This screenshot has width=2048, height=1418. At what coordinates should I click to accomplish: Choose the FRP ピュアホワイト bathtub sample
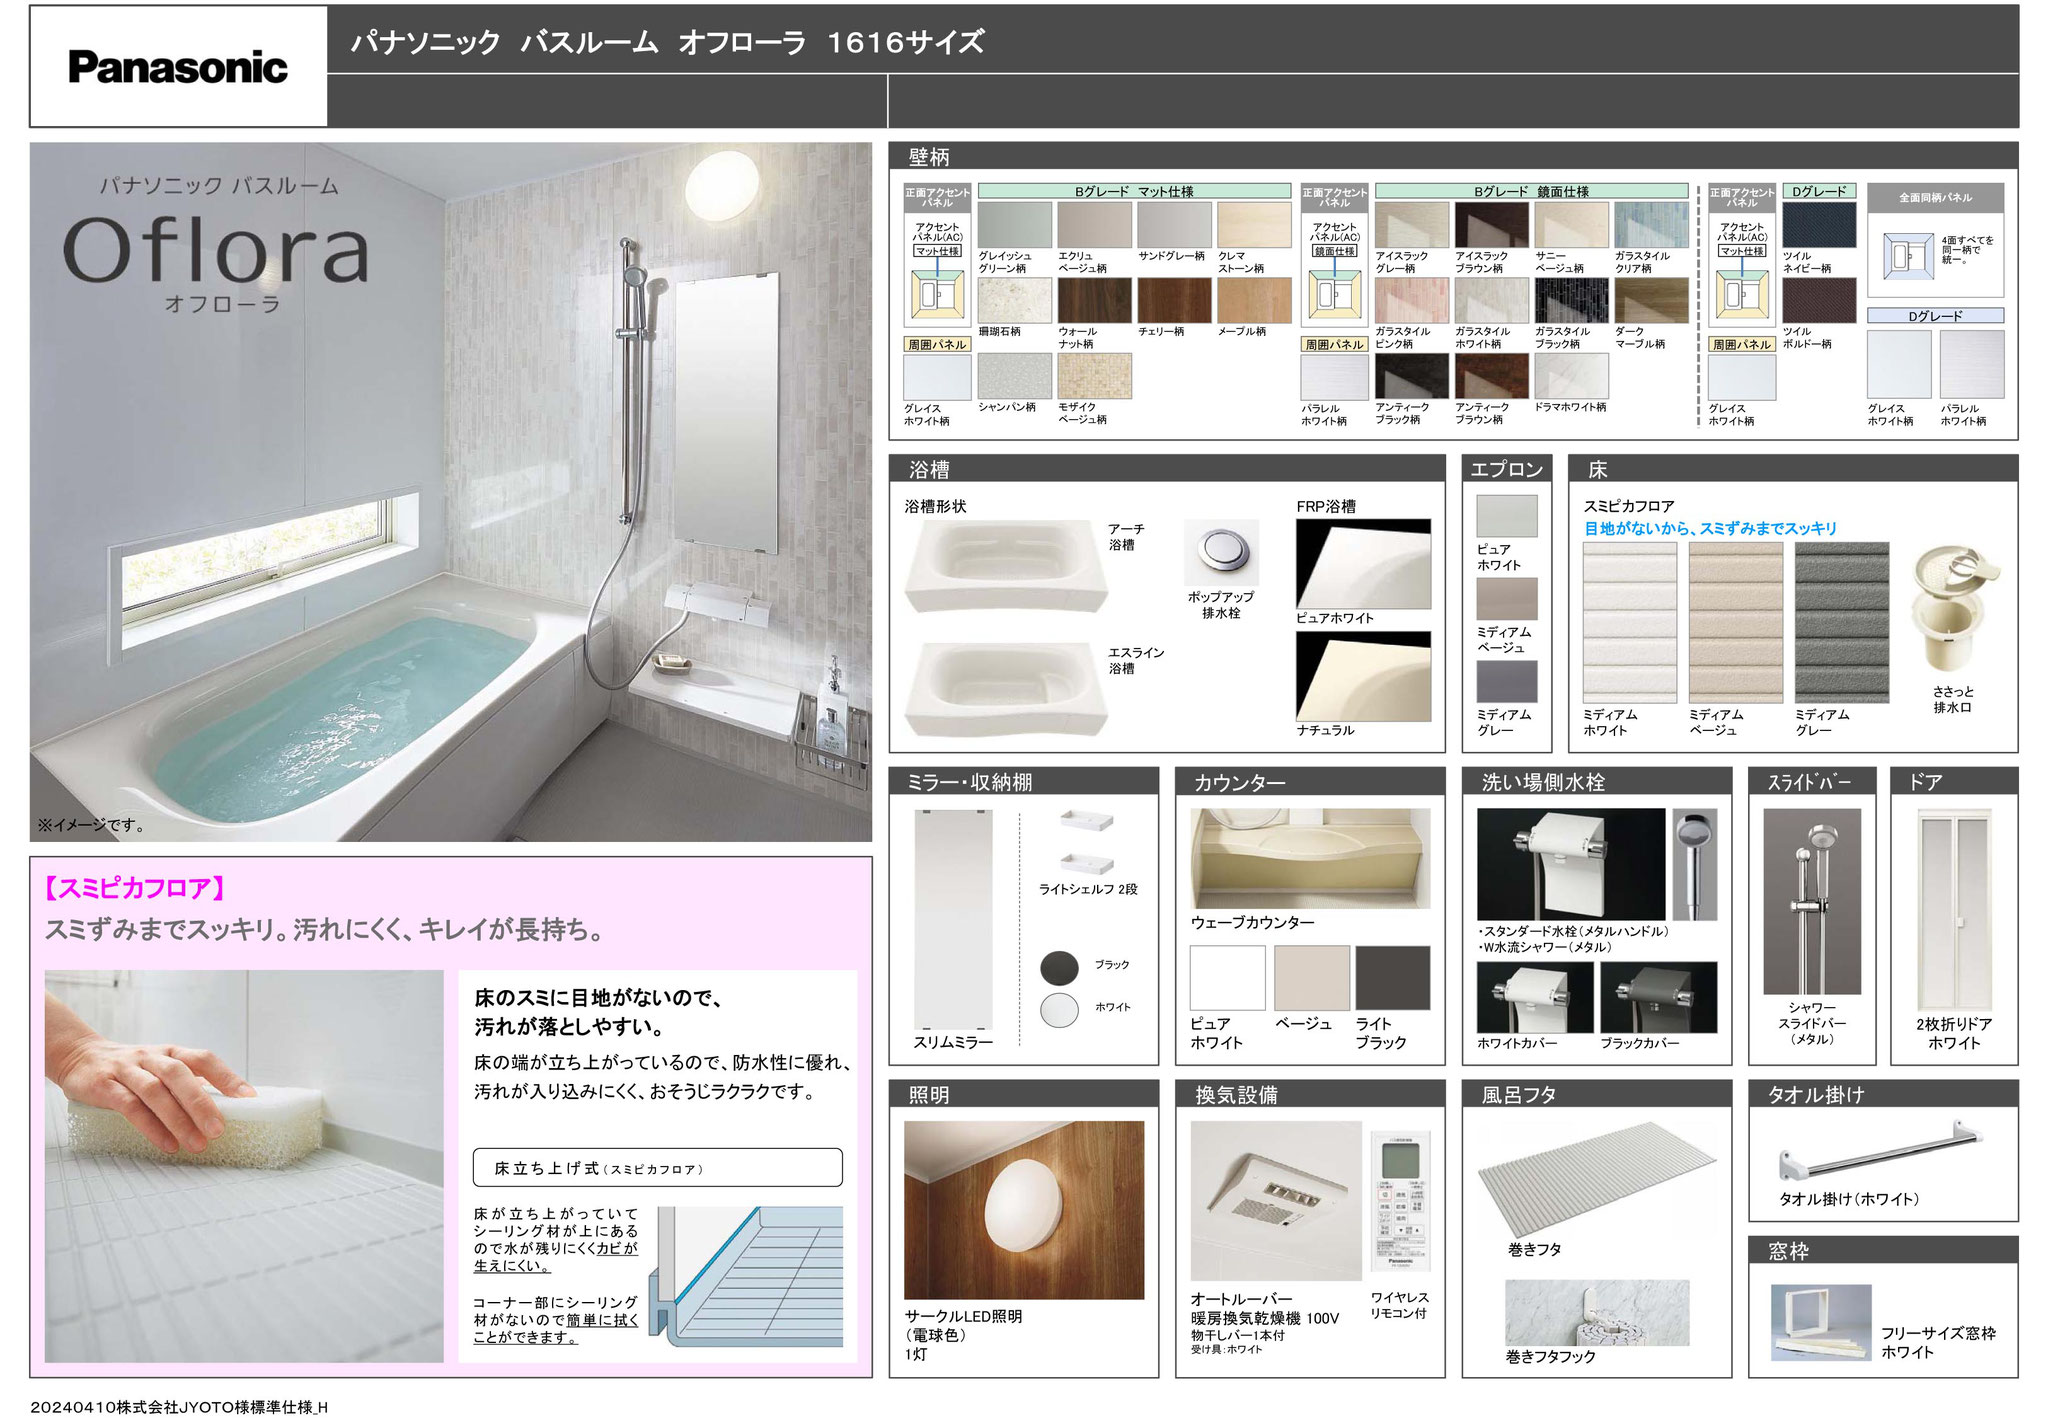point(1363,563)
